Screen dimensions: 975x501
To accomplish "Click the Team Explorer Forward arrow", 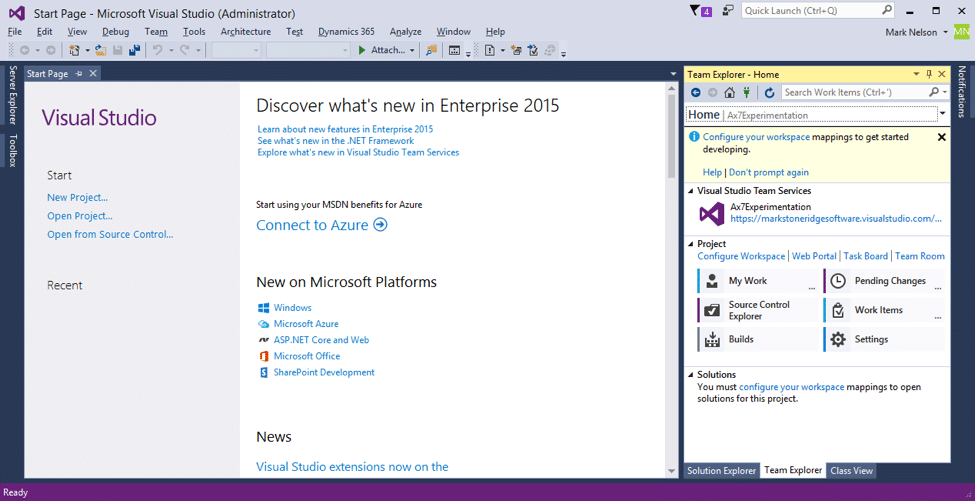I will [713, 93].
